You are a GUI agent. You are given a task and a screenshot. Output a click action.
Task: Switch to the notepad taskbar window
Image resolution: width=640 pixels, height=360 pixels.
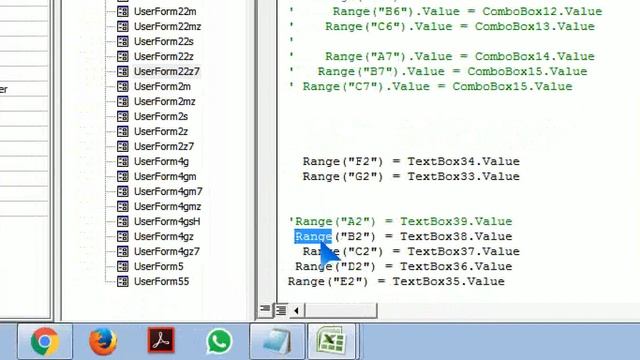pyautogui.click(x=277, y=341)
